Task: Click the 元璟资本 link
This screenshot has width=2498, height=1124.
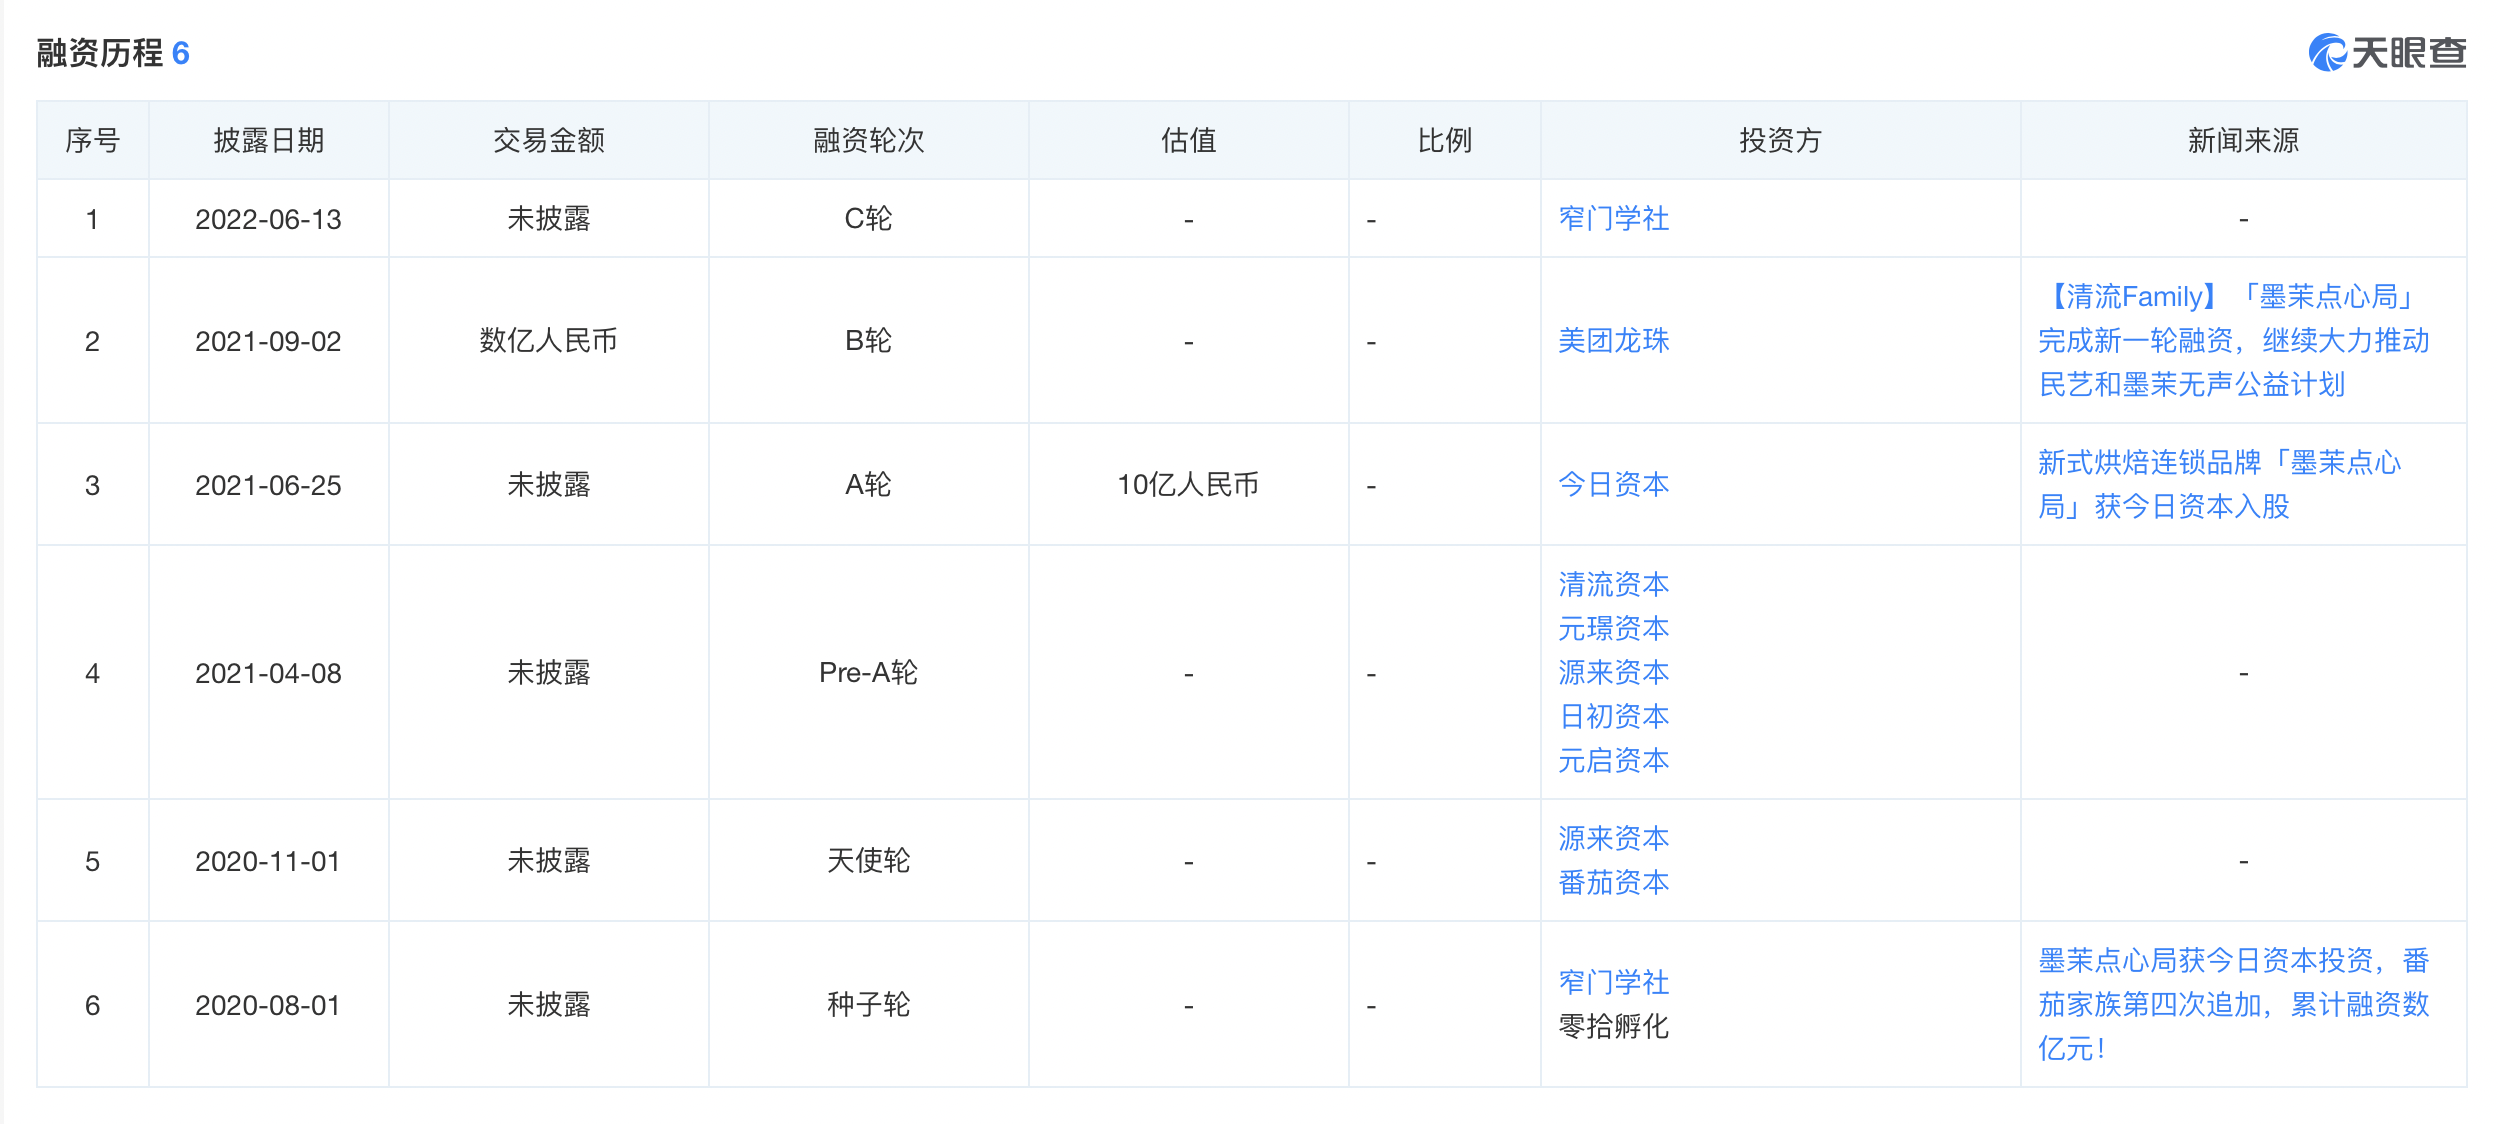Action: tap(1613, 629)
